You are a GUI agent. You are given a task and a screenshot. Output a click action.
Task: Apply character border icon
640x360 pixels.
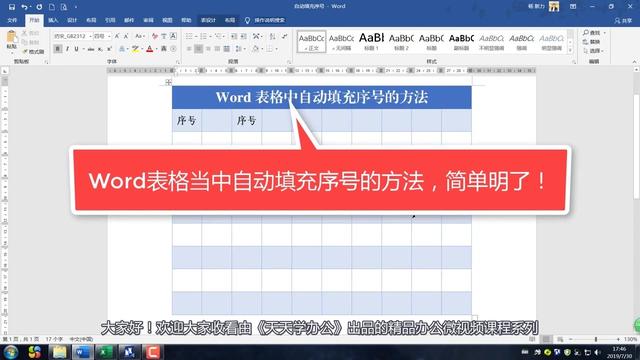173,36
